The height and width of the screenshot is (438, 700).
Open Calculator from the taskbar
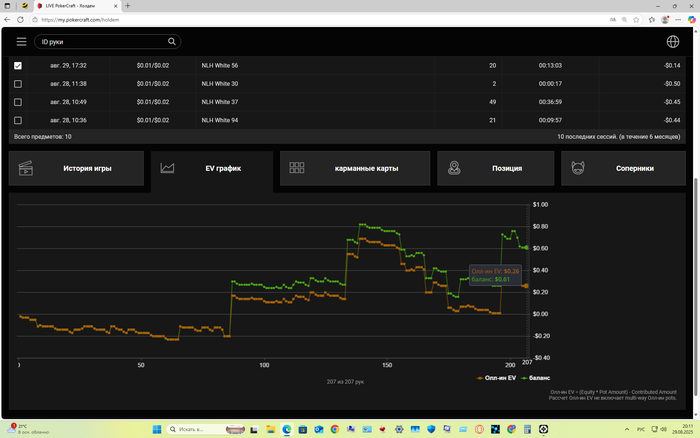pyautogui.click(x=527, y=430)
